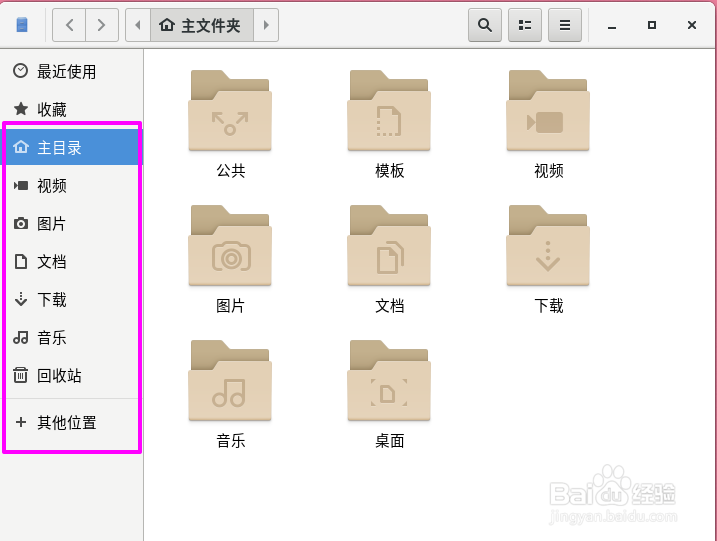
Task: Maximize the file manager window
Action: tap(652, 25)
